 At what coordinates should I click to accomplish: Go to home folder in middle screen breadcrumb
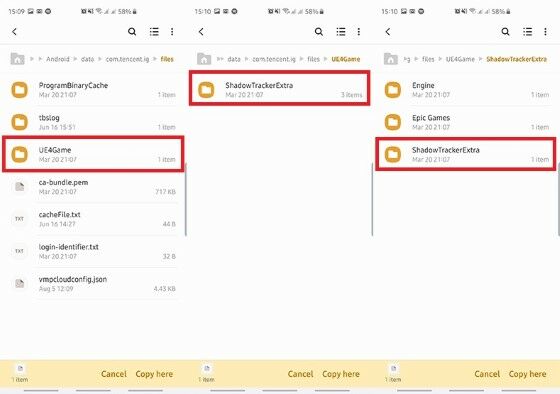(204, 59)
